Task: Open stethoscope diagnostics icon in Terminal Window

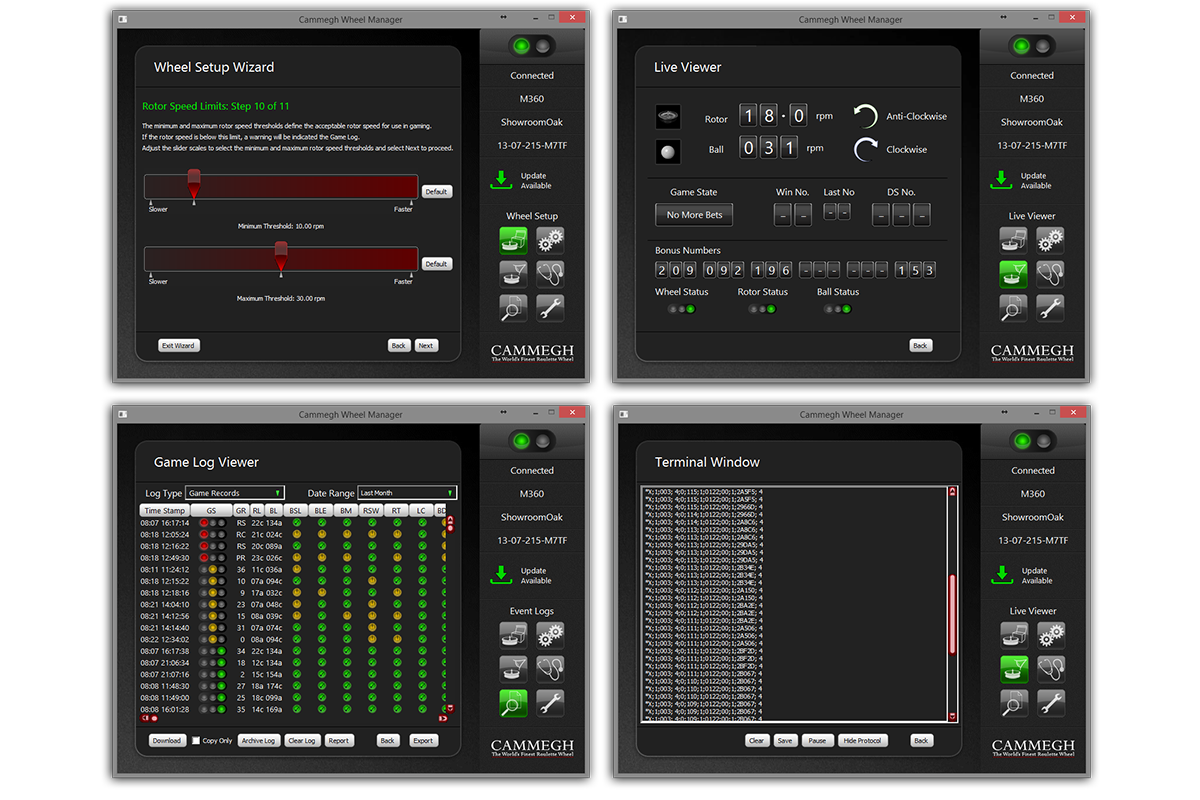Action: click(x=1051, y=669)
